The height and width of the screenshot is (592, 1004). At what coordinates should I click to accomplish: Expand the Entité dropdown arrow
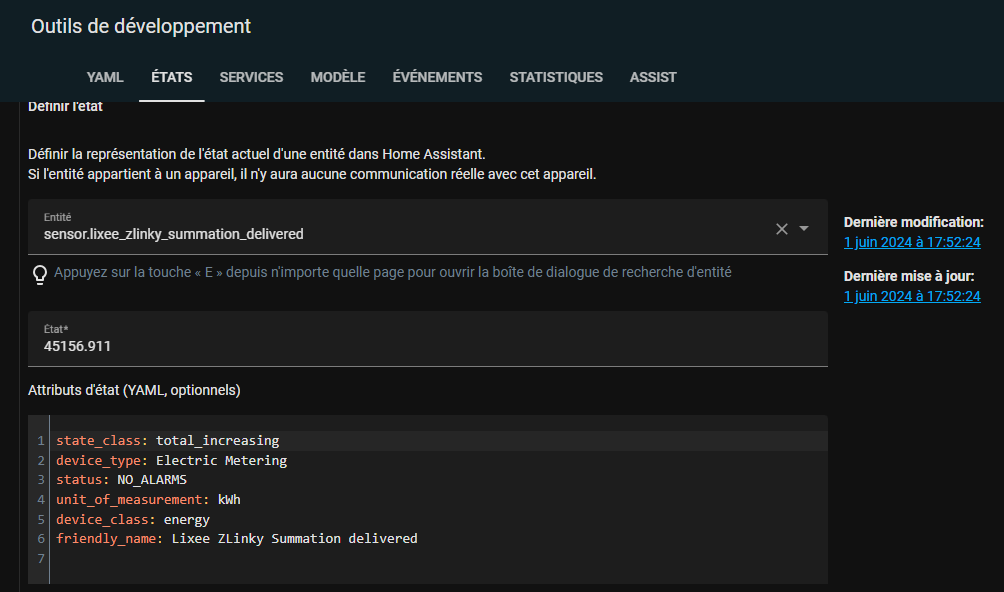pos(804,228)
